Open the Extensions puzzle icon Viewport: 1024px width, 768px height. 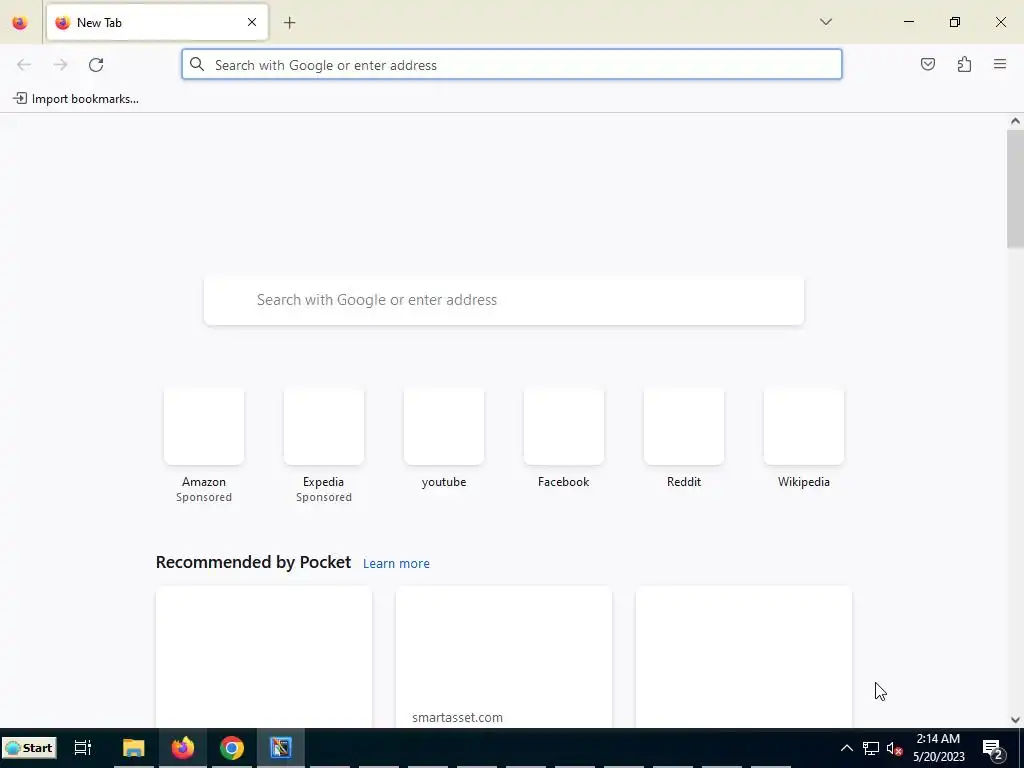tap(964, 64)
